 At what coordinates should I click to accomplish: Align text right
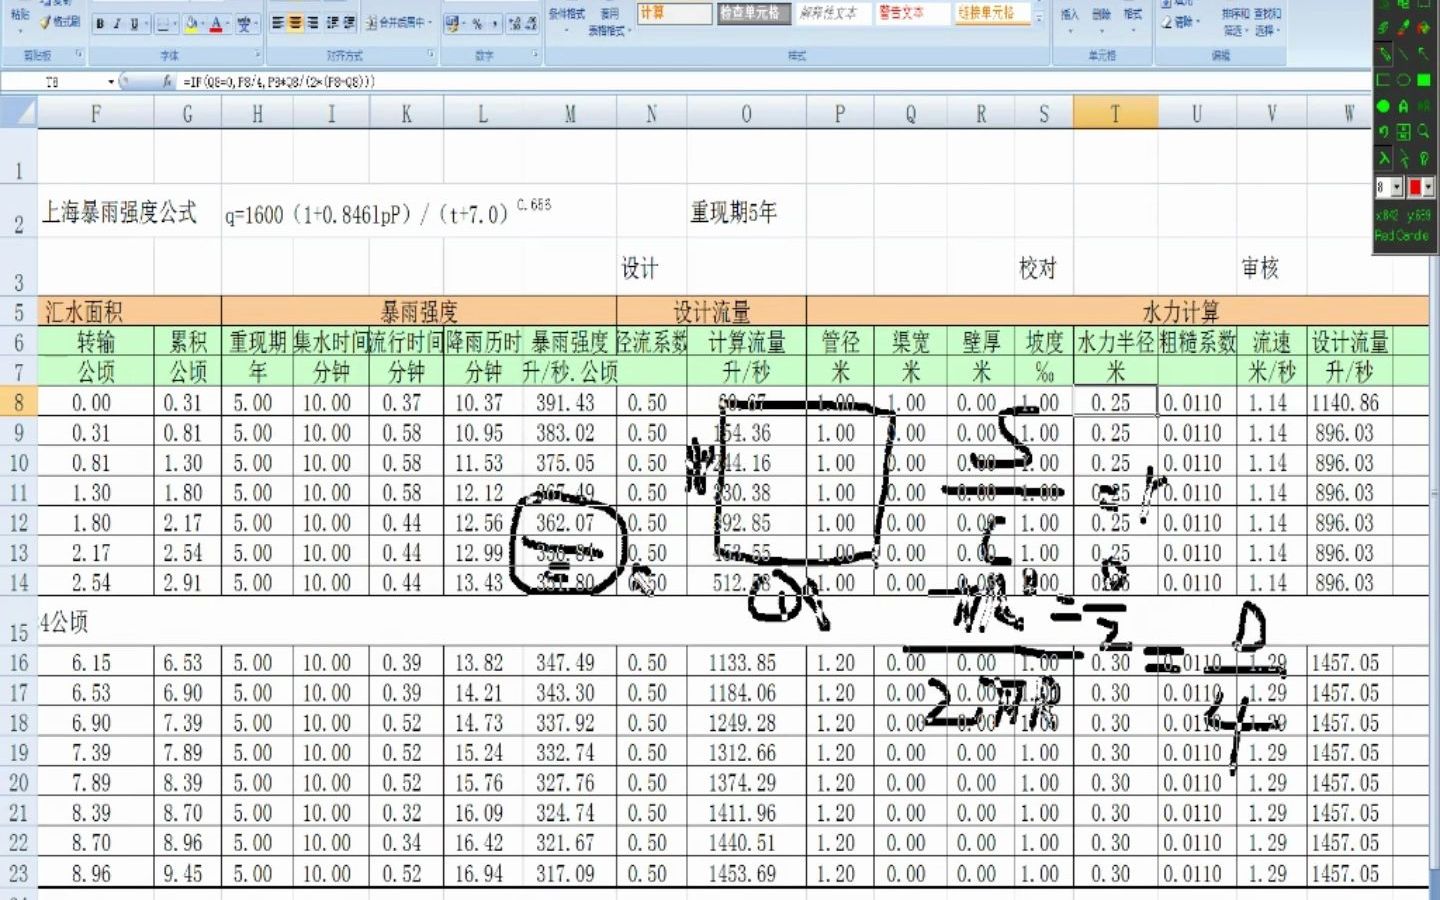point(313,22)
